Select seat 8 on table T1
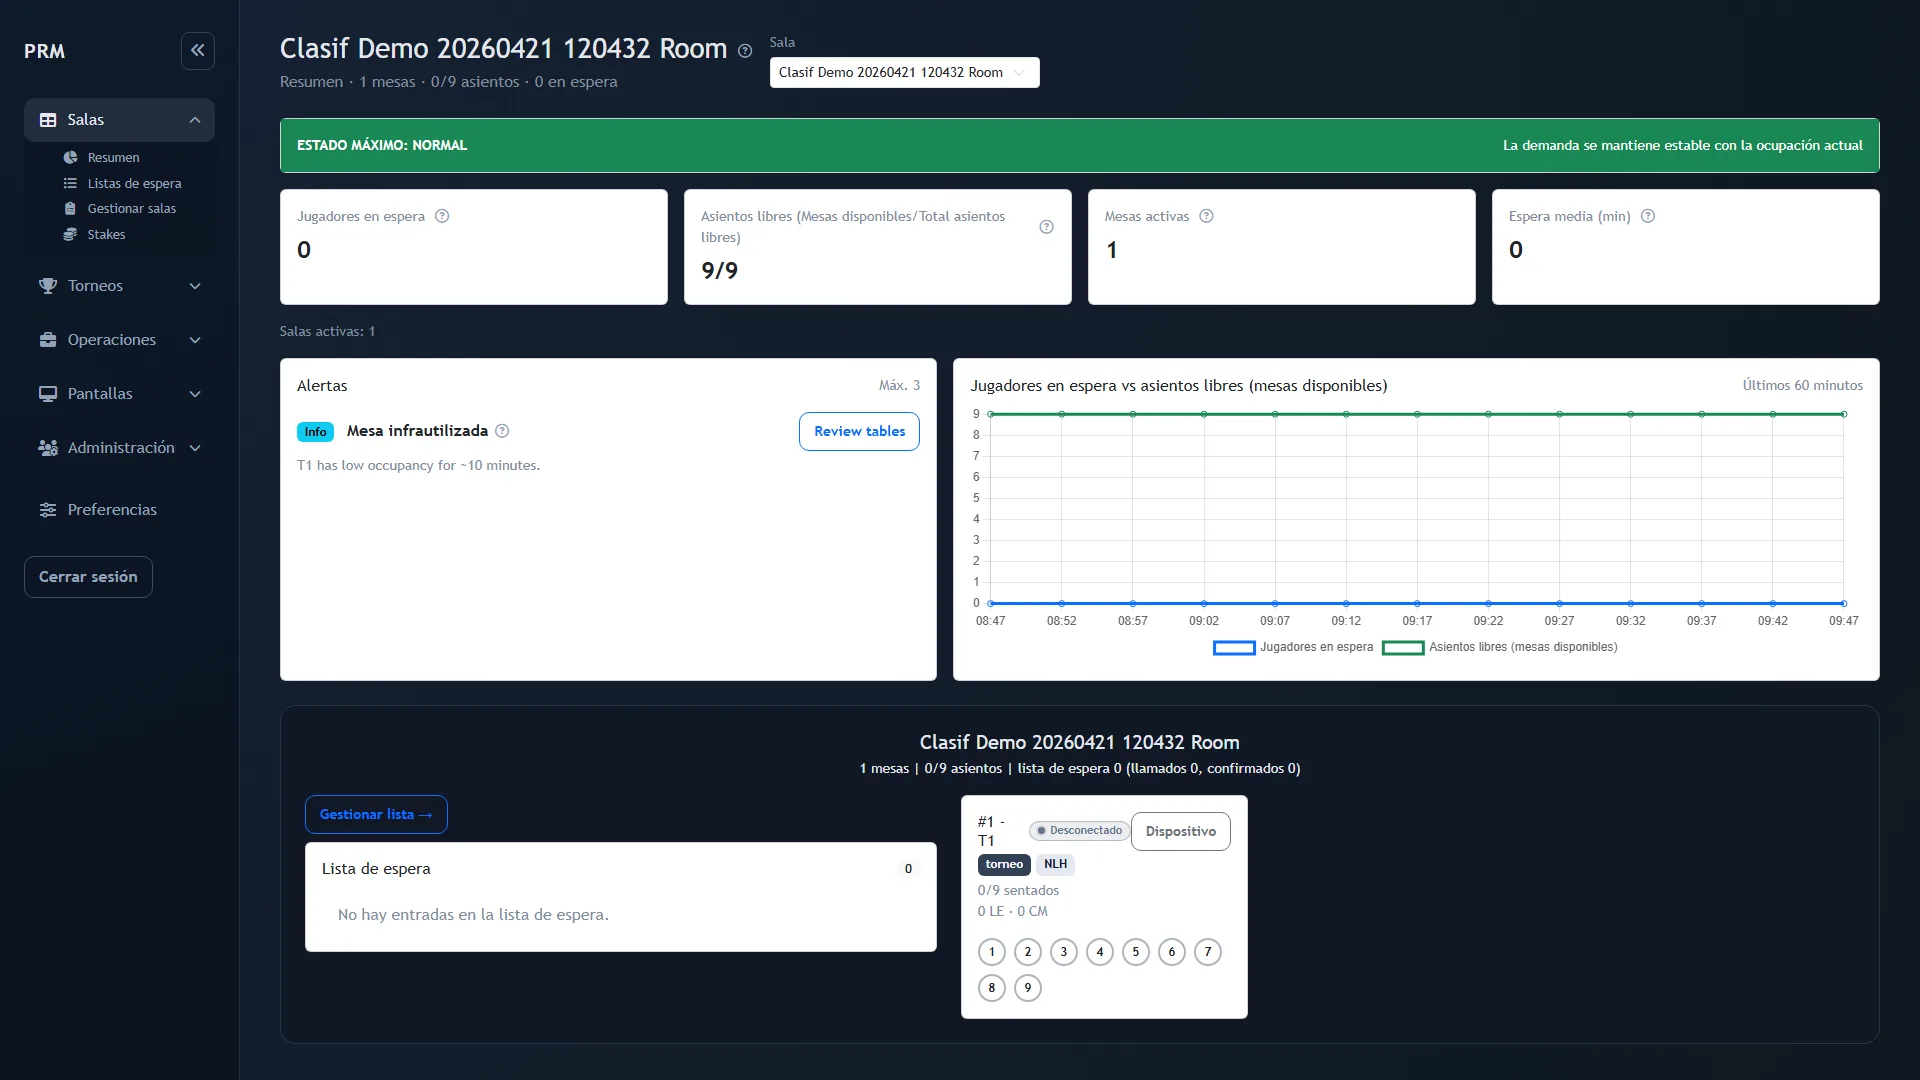Image resolution: width=1920 pixels, height=1080 pixels. pyautogui.click(x=992, y=988)
